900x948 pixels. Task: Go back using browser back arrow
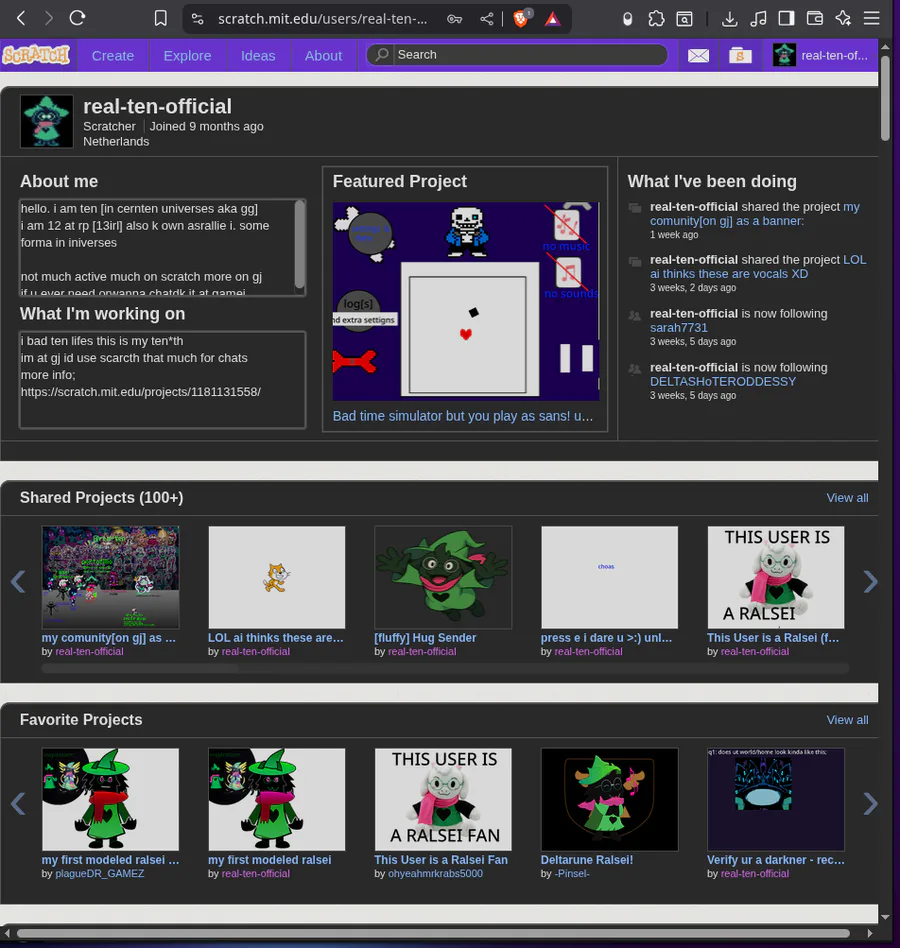coord(21,18)
